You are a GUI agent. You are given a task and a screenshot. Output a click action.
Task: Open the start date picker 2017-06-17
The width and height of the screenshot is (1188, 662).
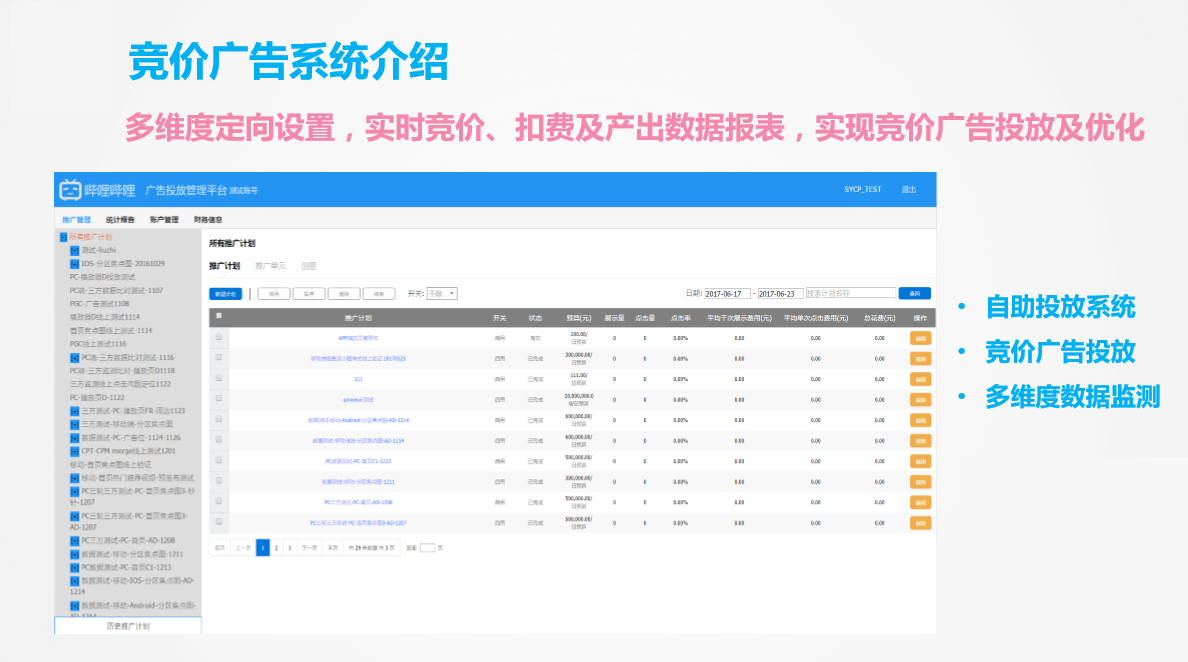coord(727,294)
